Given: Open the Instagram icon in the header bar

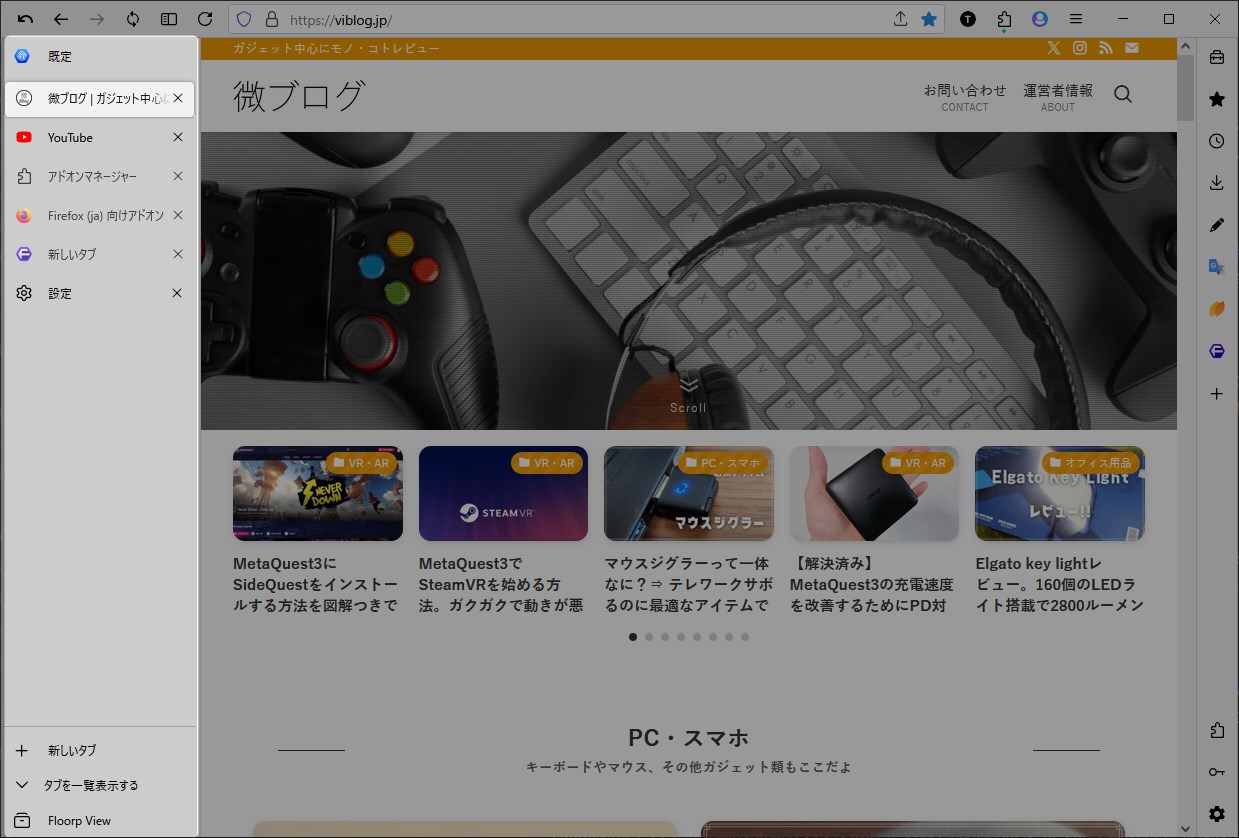Looking at the screenshot, I should (1080, 47).
